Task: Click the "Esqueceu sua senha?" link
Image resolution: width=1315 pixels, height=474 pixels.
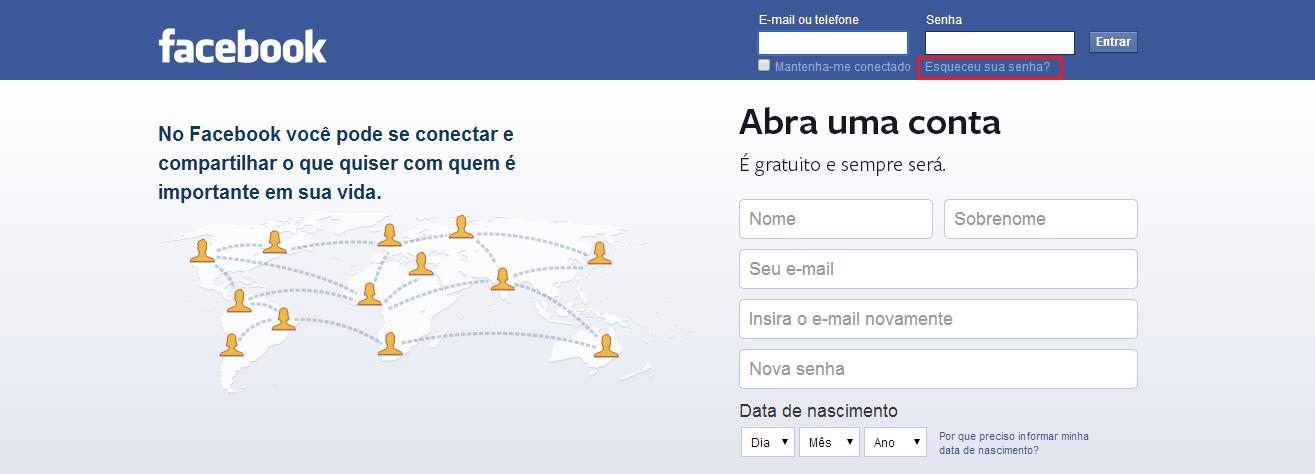Action: [987, 67]
